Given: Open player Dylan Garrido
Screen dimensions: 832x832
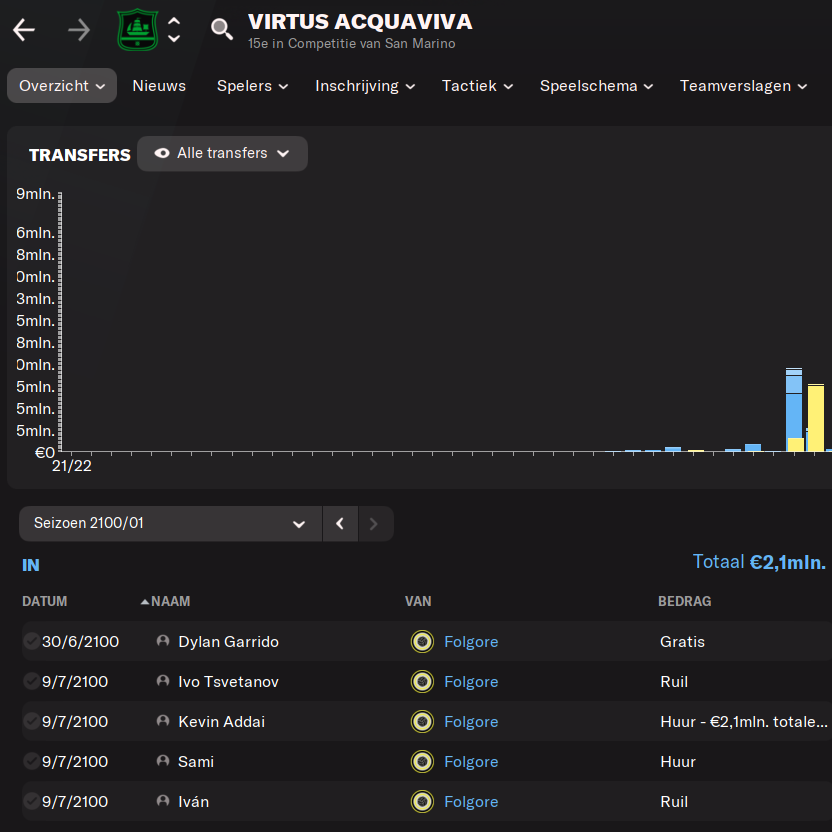Looking at the screenshot, I should pyautogui.click(x=228, y=642).
